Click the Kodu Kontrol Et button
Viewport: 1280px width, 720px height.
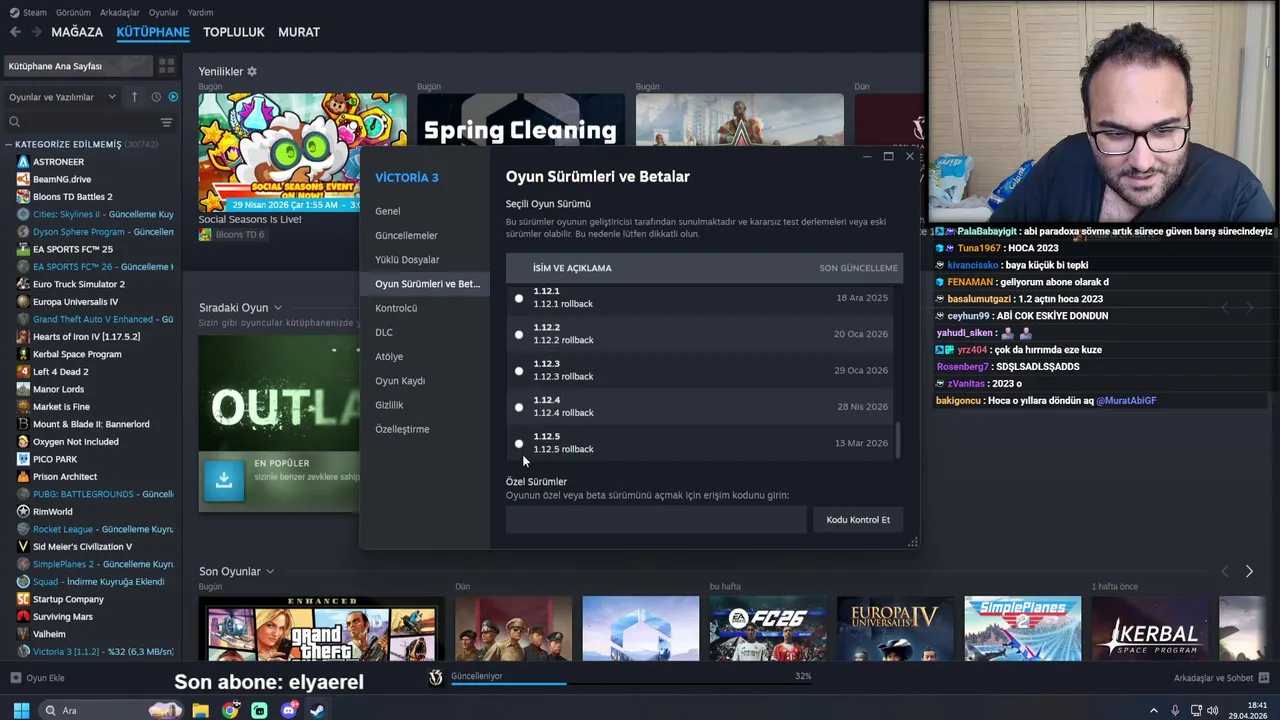[x=858, y=519]
